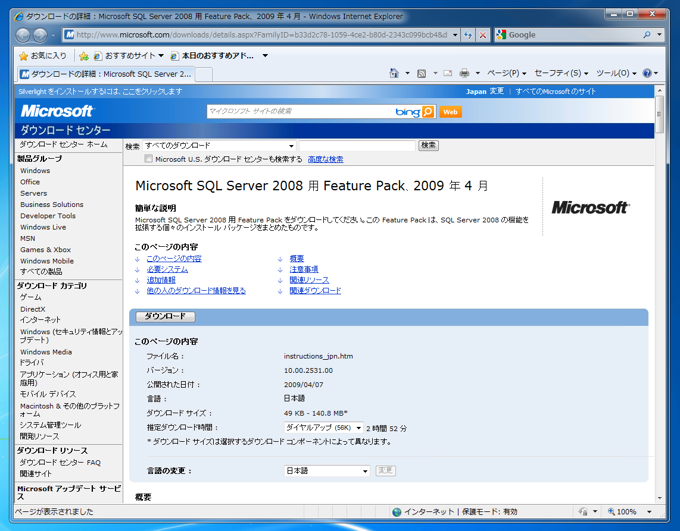Click the URL address field
680x531 pixels.
pos(262,35)
